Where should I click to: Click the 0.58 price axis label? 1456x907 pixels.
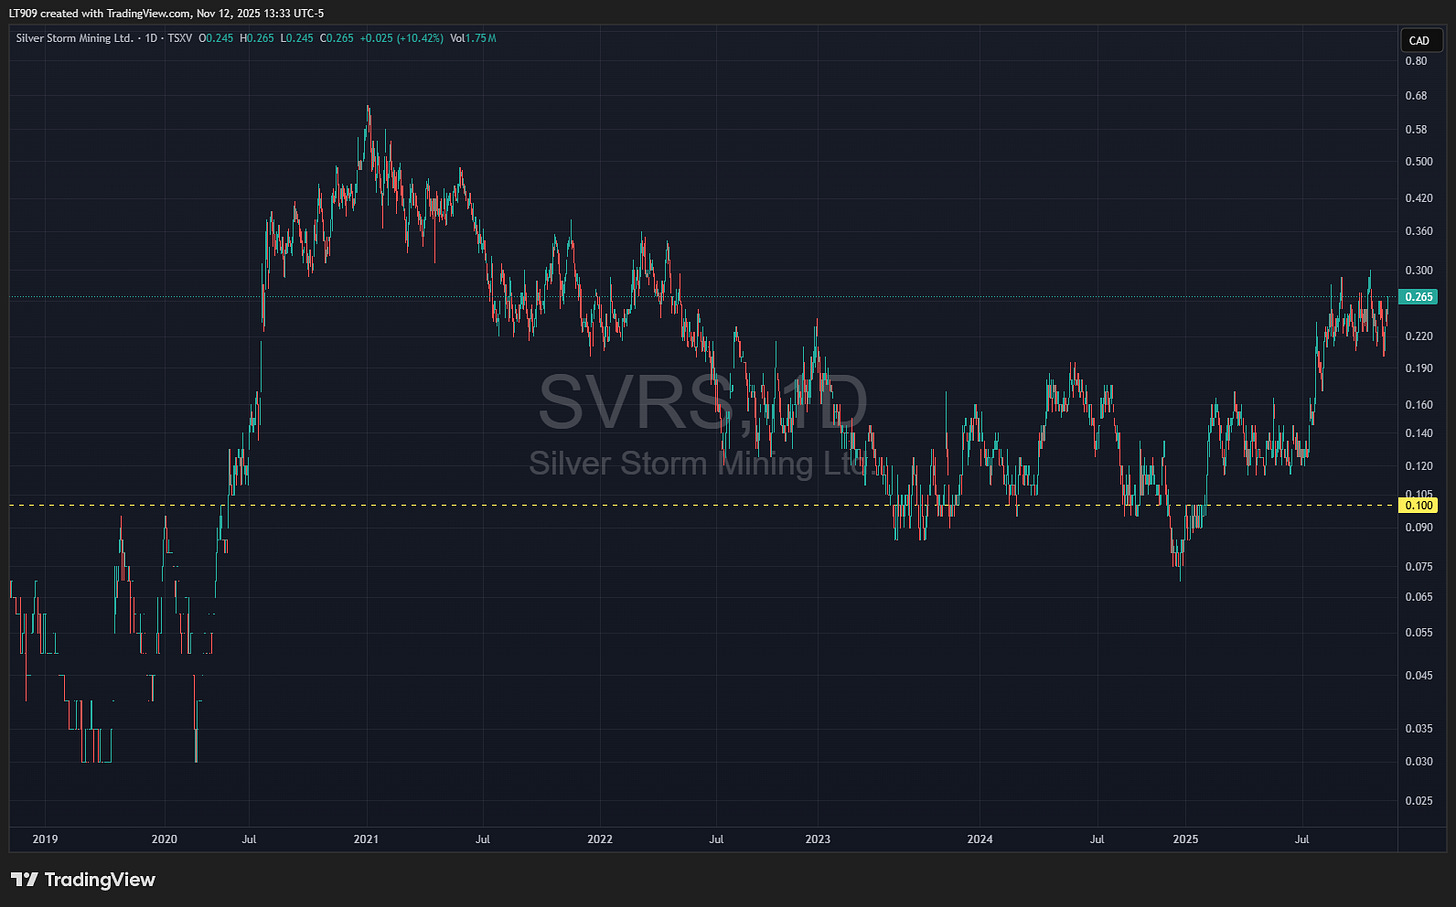[x=1416, y=130]
